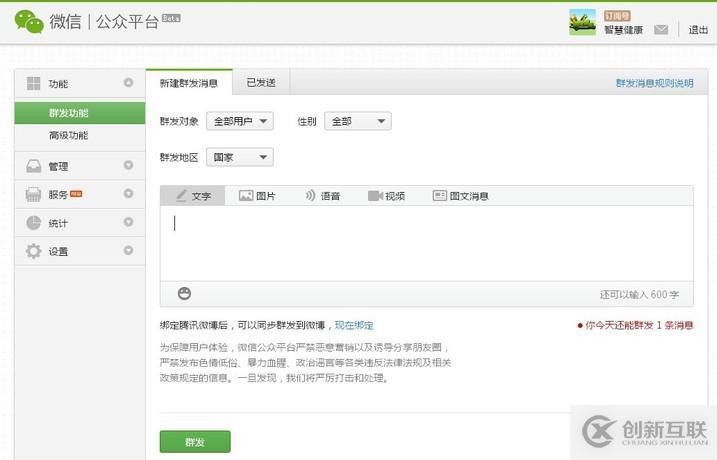This screenshot has width=717, height=460.
Task: Open 高级功能 in the sidebar
Action: pos(68,135)
